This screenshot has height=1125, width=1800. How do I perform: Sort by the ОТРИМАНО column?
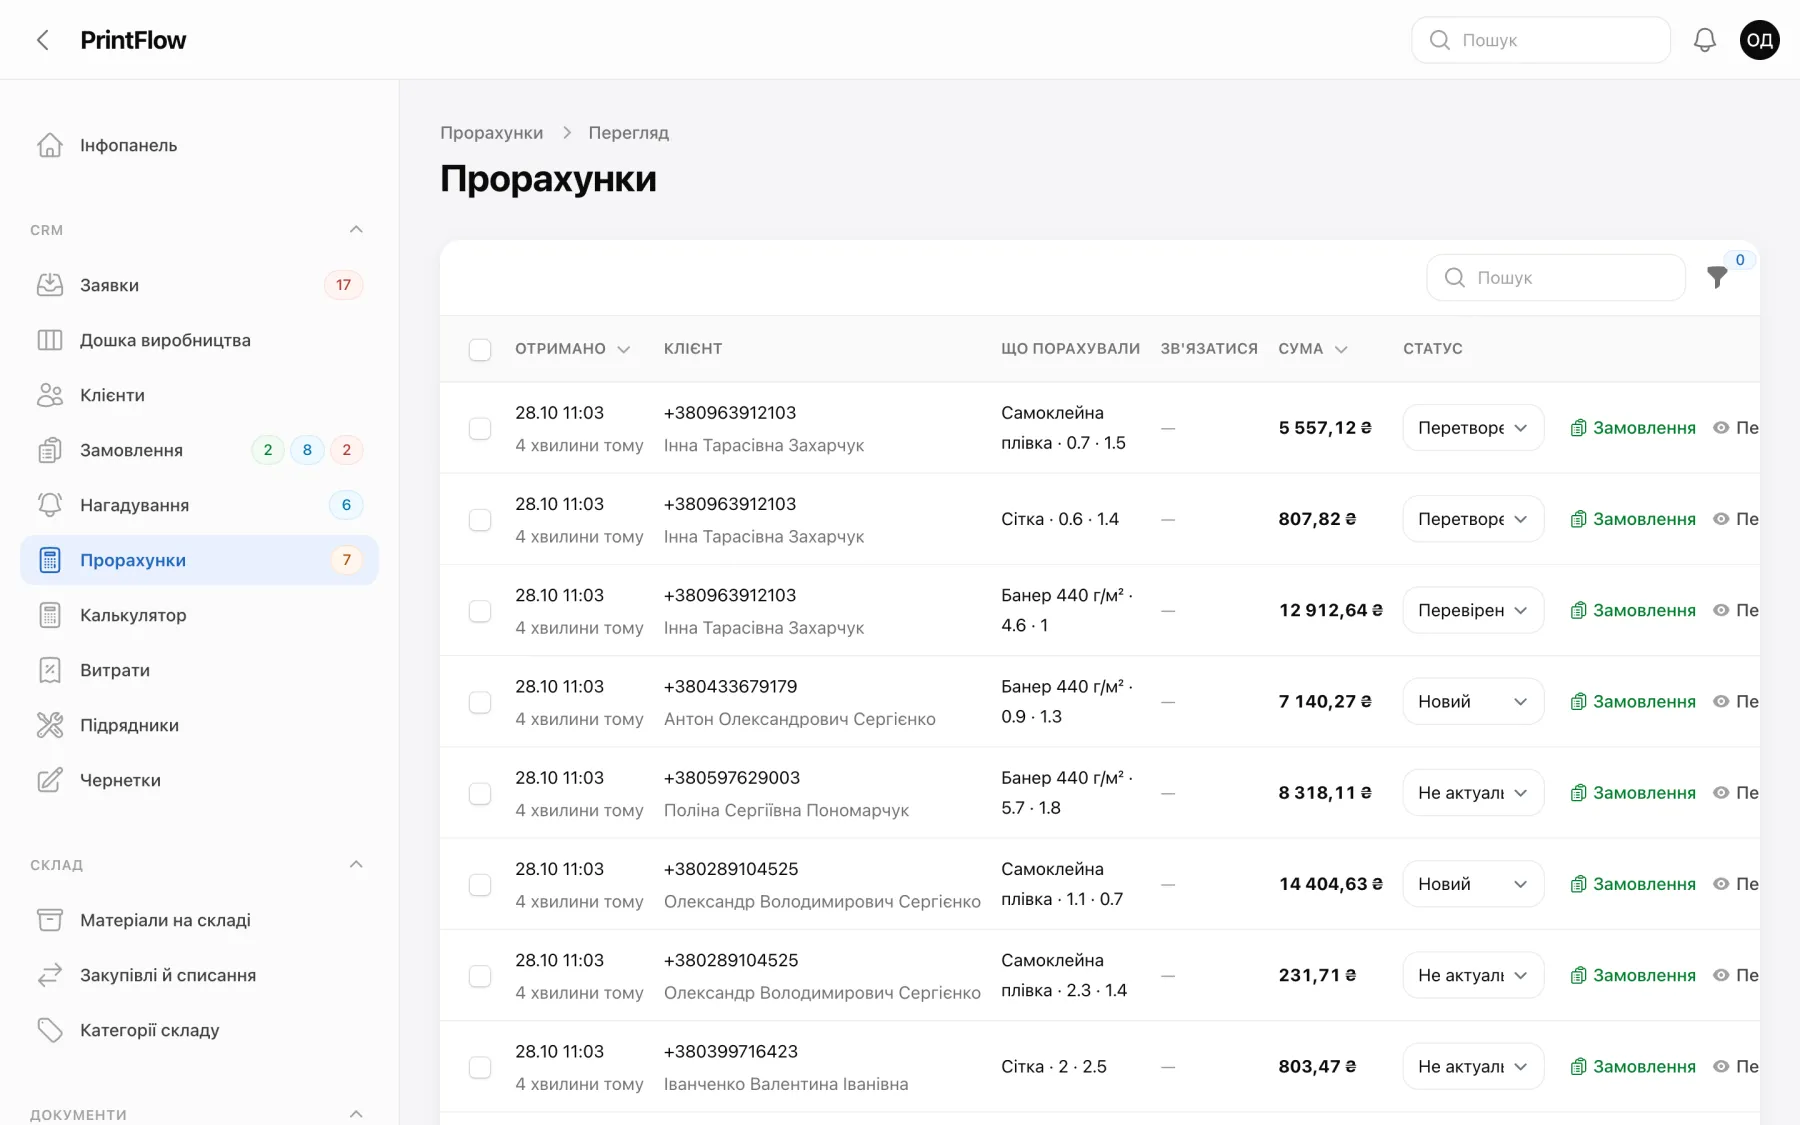click(x=572, y=349)
